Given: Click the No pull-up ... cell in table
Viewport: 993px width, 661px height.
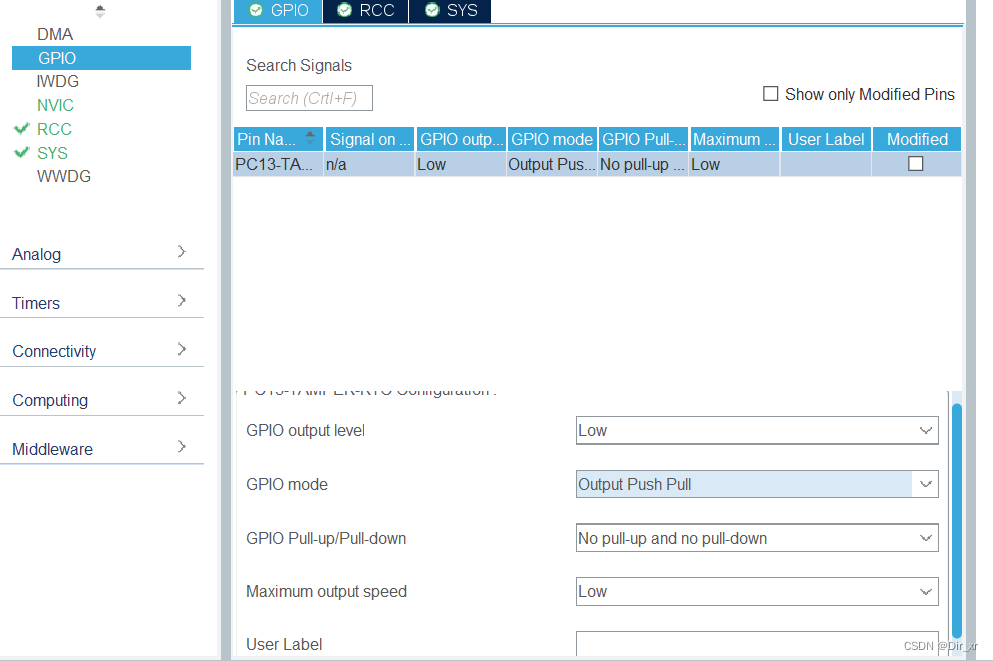Looking at the screenshot, I should click(x=643, y=165).
